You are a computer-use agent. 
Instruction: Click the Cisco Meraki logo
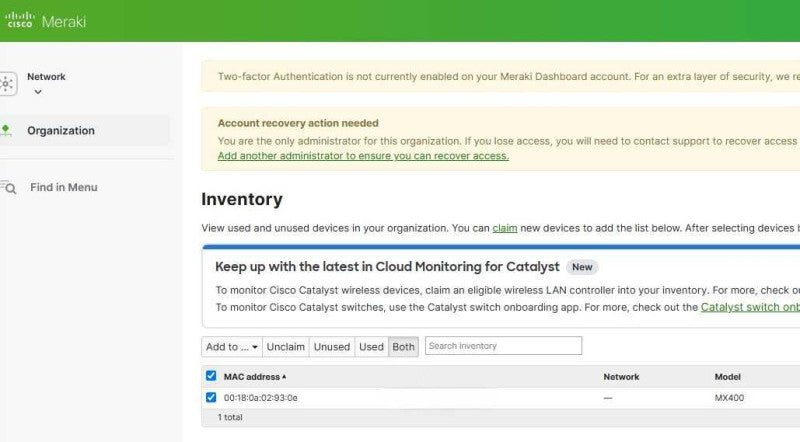(45, 21)
